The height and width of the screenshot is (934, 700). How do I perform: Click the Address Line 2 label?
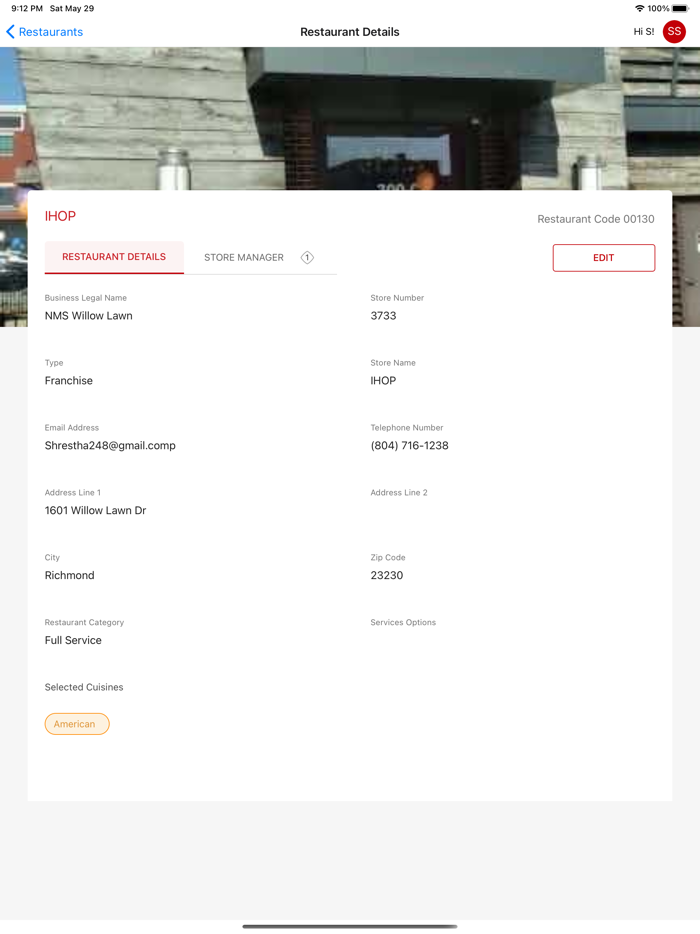tap(399, 493)
